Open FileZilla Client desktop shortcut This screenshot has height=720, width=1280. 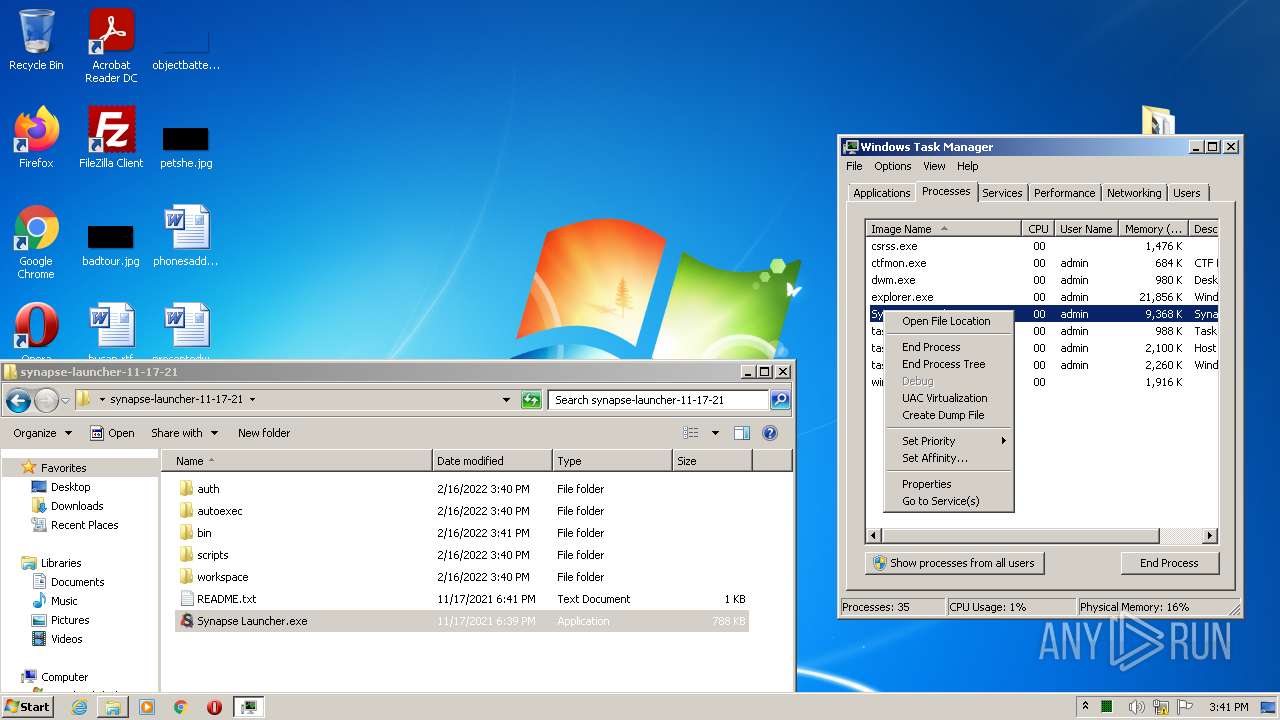click(111, 138)
